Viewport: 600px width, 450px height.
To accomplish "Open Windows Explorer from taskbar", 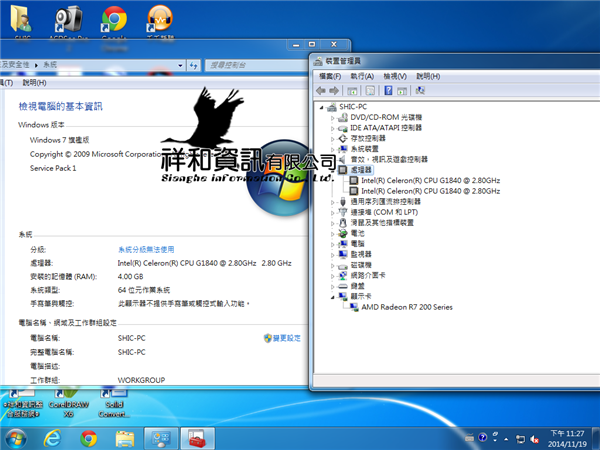I will 125,439.
